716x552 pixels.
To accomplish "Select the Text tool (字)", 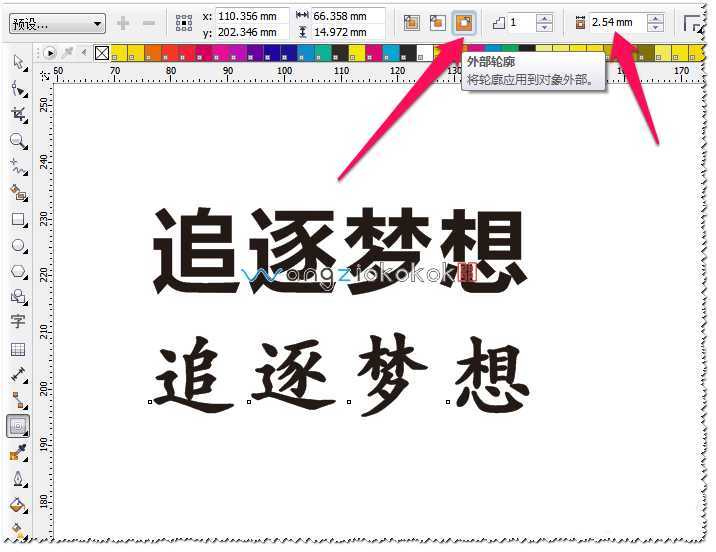I will pyautogui.click(x=18, y=322).
